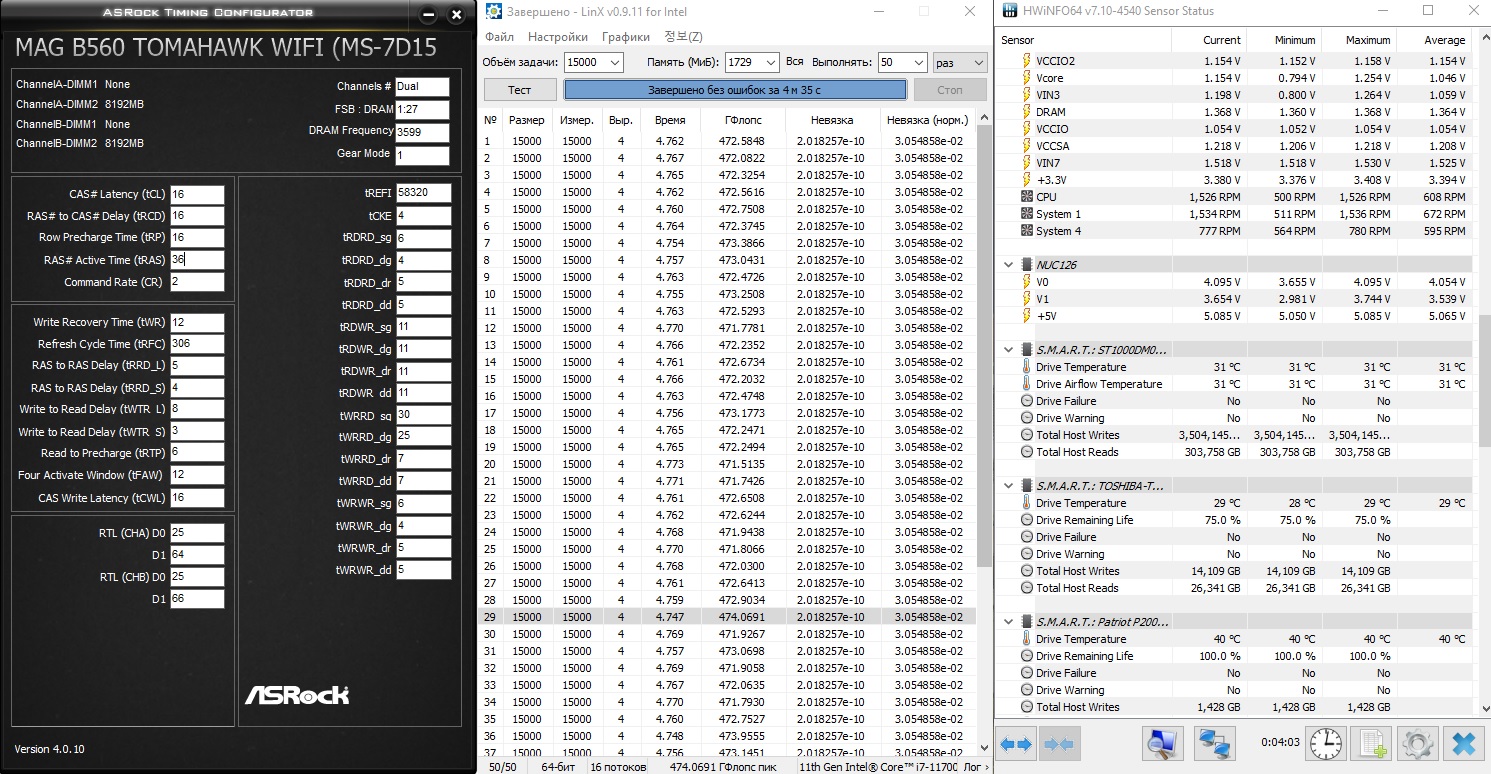Screen dimensions: 1491x774
Task: Click the Gear Mode value field
Action: (422, 154)
